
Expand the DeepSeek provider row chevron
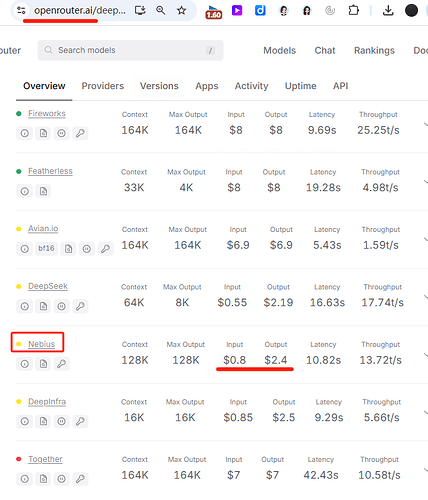[x=426, y=297]
